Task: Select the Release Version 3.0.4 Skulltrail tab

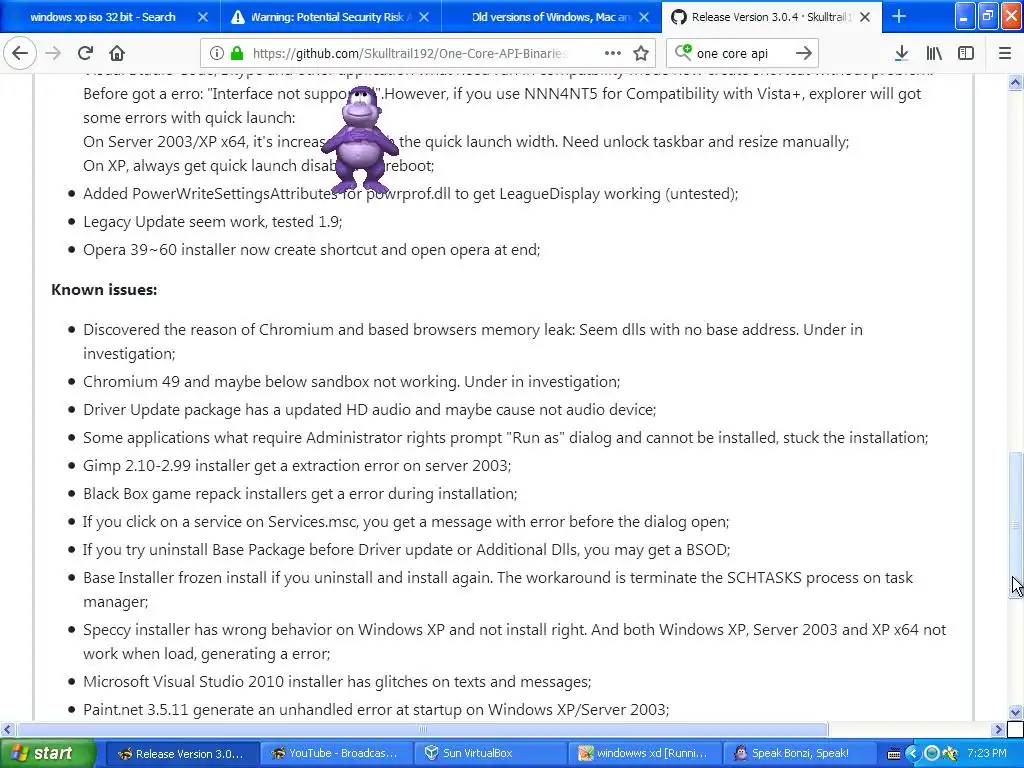Action: pyautogui.click(x=772, y=17)
